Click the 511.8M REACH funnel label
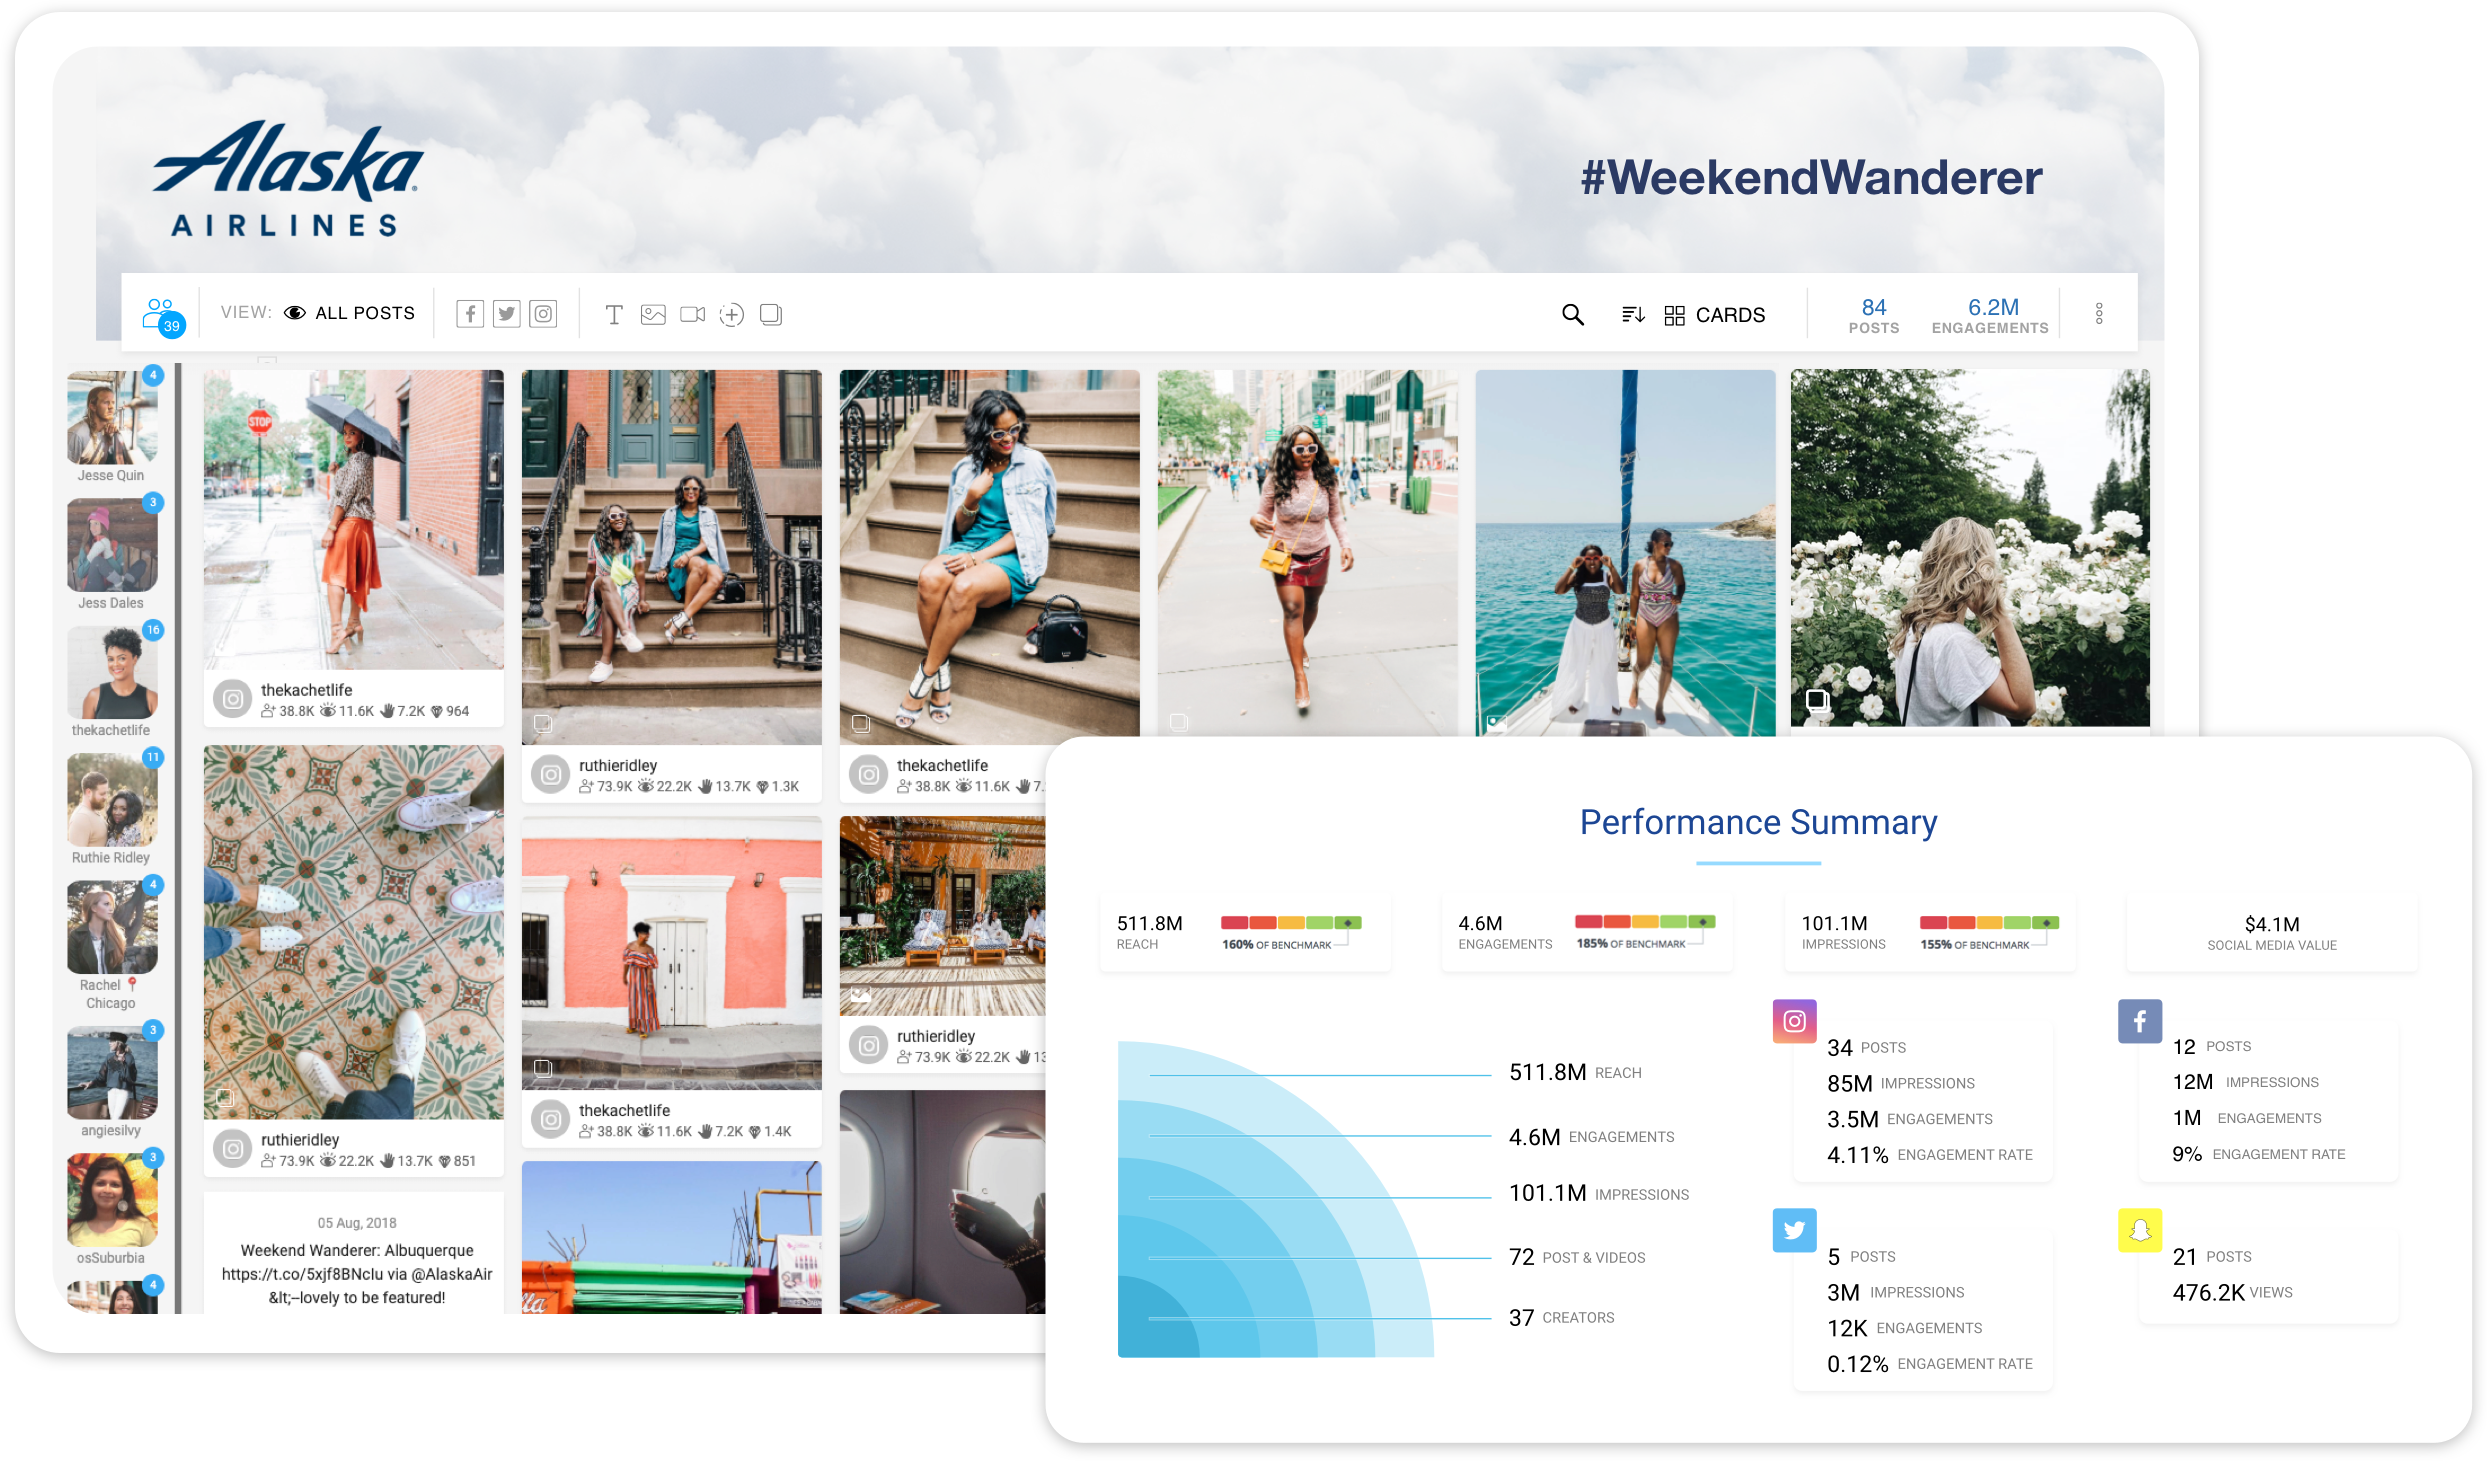 click(1575, 1072)
